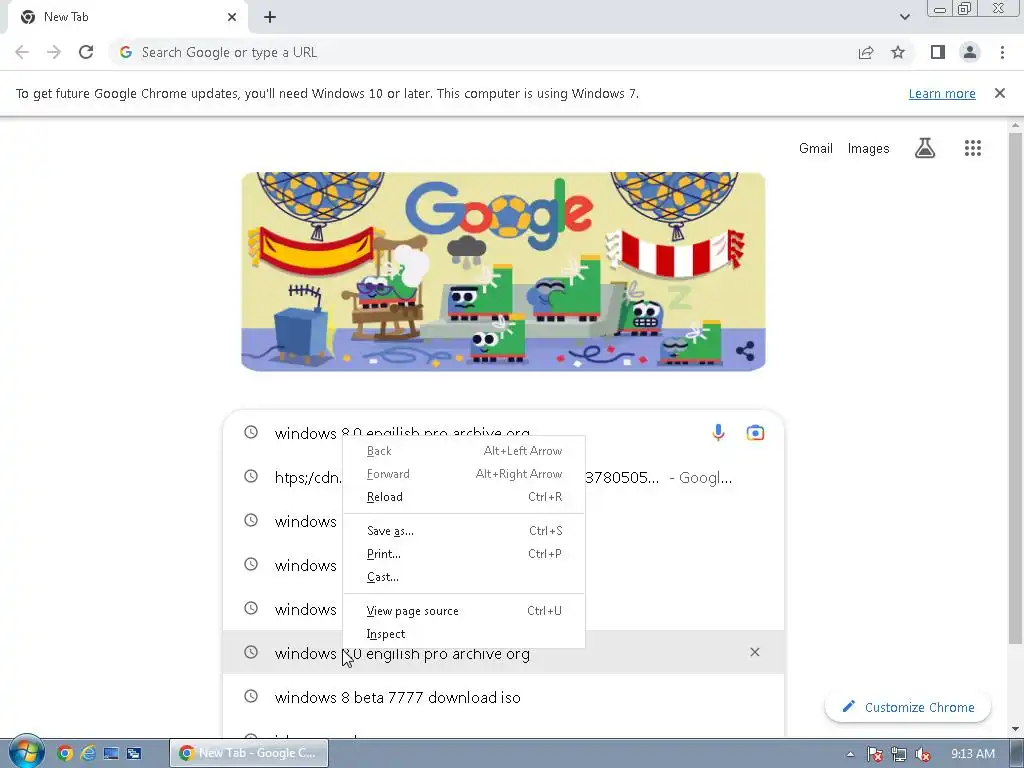Choose Cast... from context menu
The image size is (1024, 768).
(x=464, y=577)
